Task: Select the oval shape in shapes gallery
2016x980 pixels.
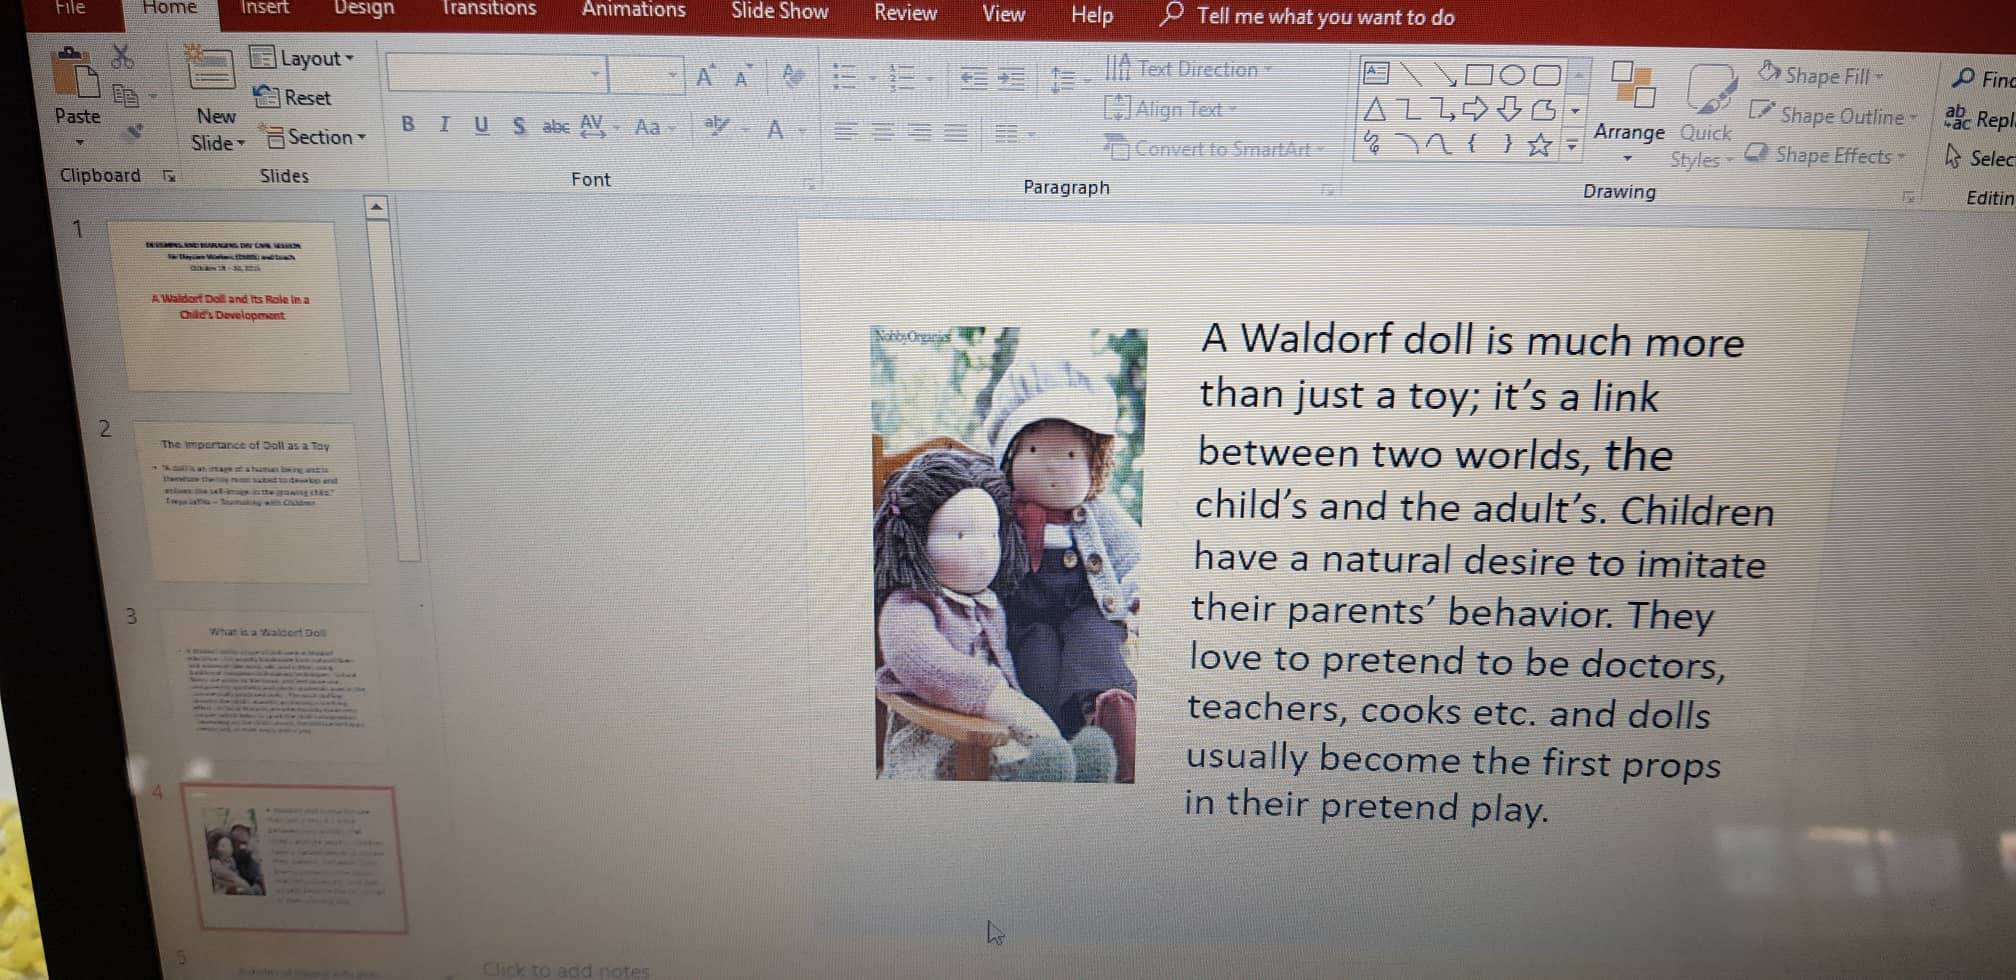Action: click(x=1512, y=75)
